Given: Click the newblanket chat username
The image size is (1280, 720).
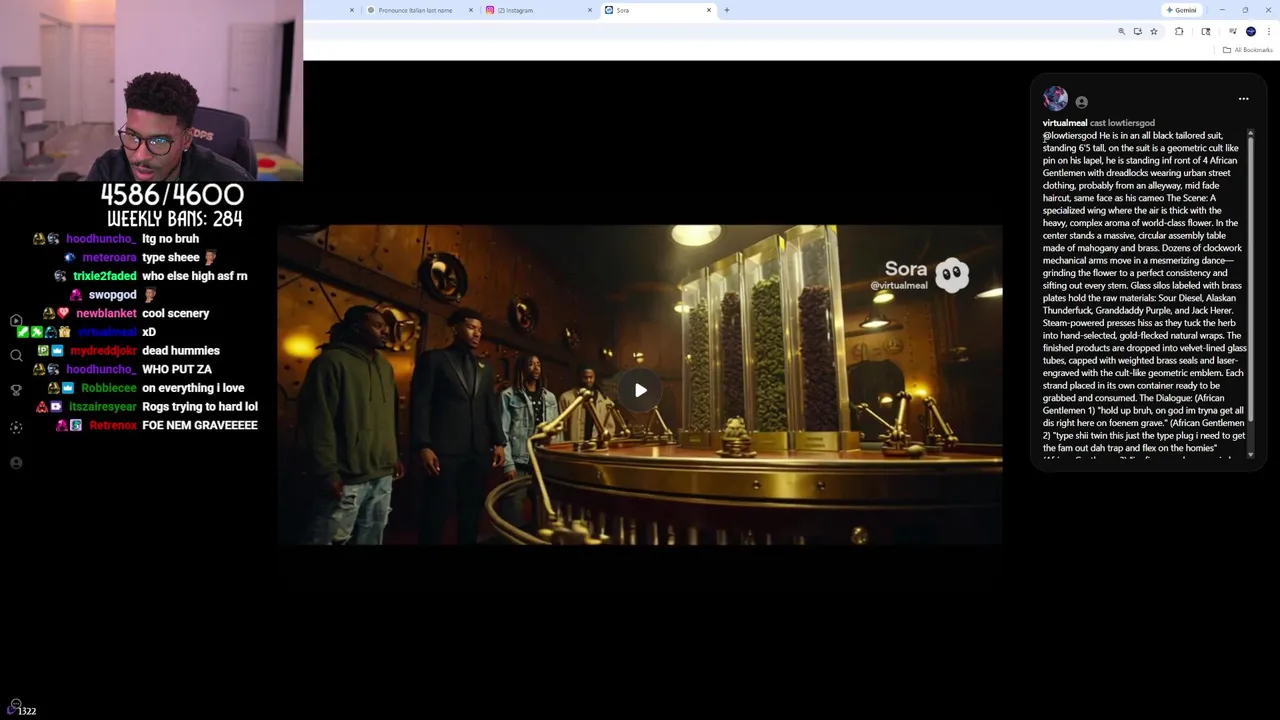Looking at the screenshot, I should pyautogui.click(x=106, y=314).
